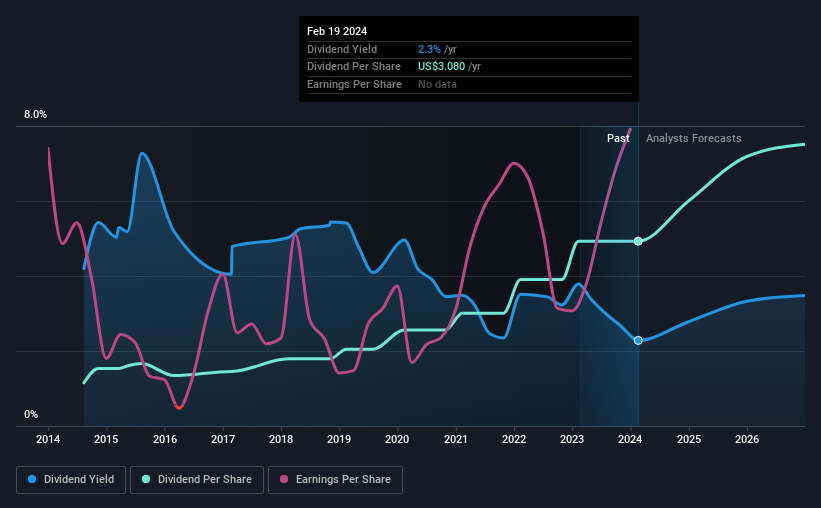Toggle the Dividend Yield legend series
The height and width of the screenshot is (508, 821).
pos(71,480)
